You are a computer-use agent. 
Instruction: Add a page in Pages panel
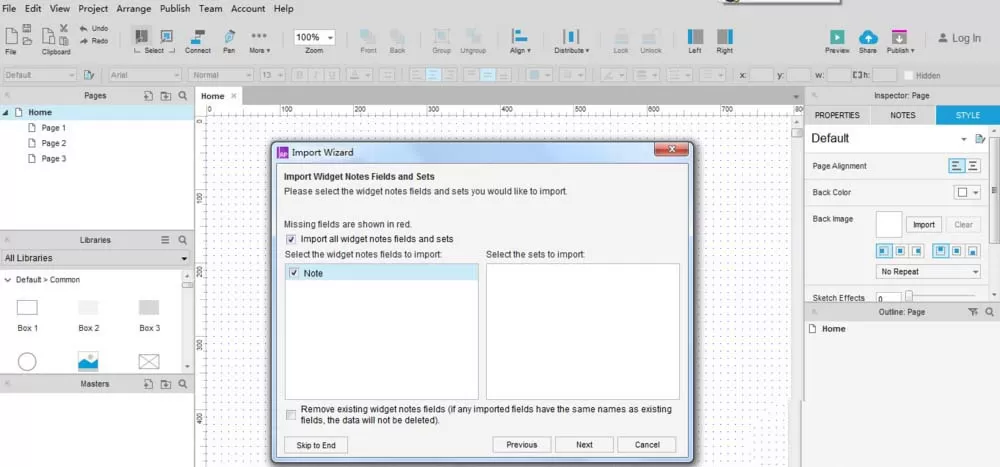(148, 96)
